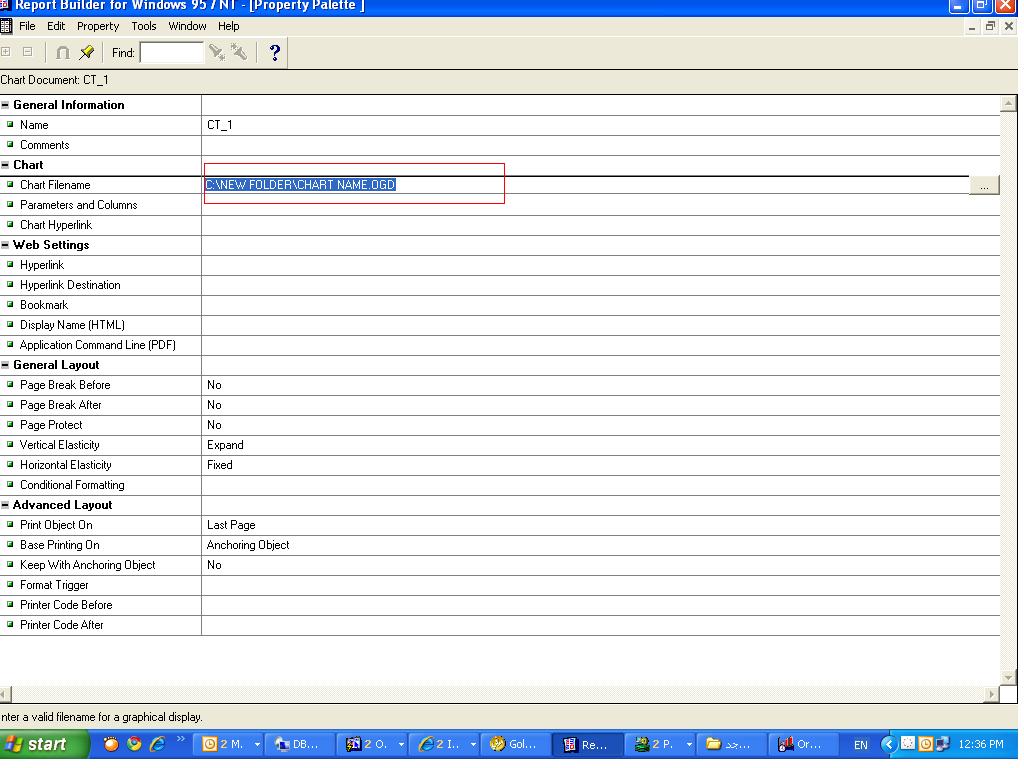The image size is (1024, 768).
Task: Click the browse button for Chart Filename
Action: [984, 185]
